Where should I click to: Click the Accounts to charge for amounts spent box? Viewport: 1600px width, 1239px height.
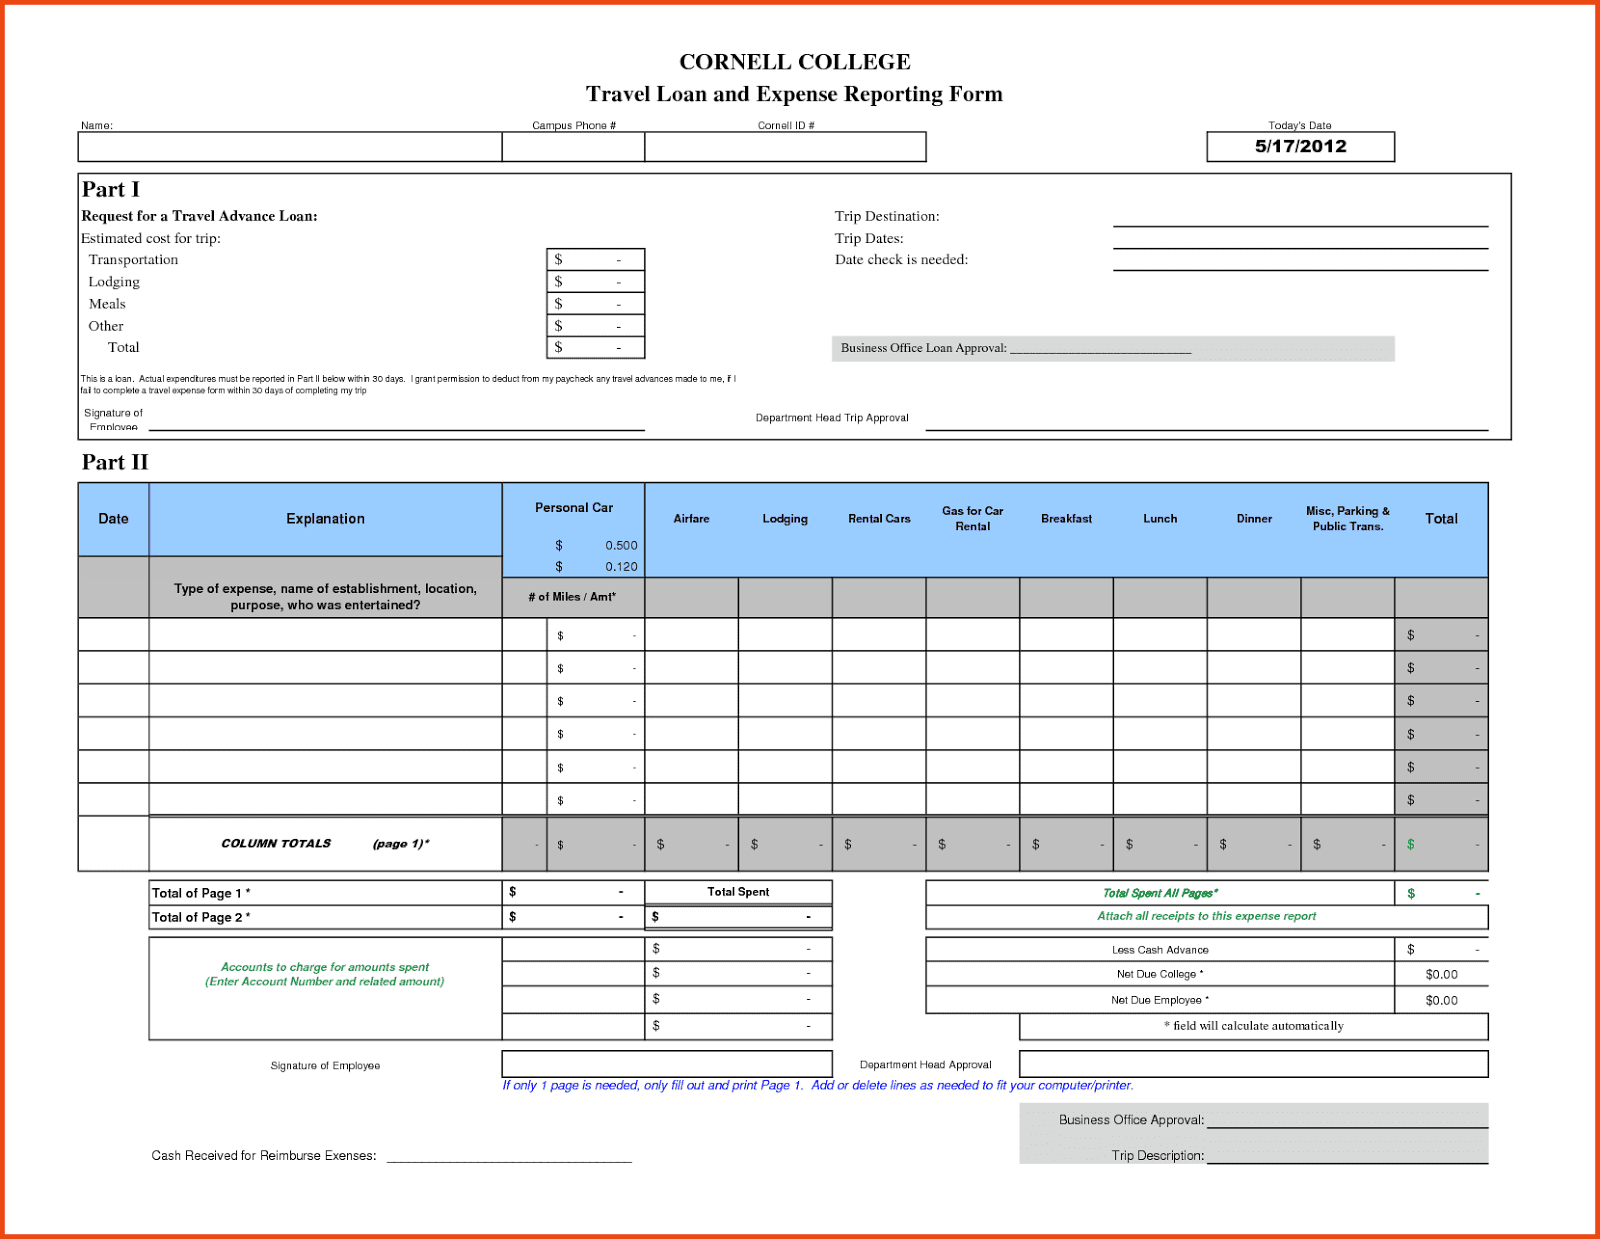pyautogui.click(x=325, y=988)
